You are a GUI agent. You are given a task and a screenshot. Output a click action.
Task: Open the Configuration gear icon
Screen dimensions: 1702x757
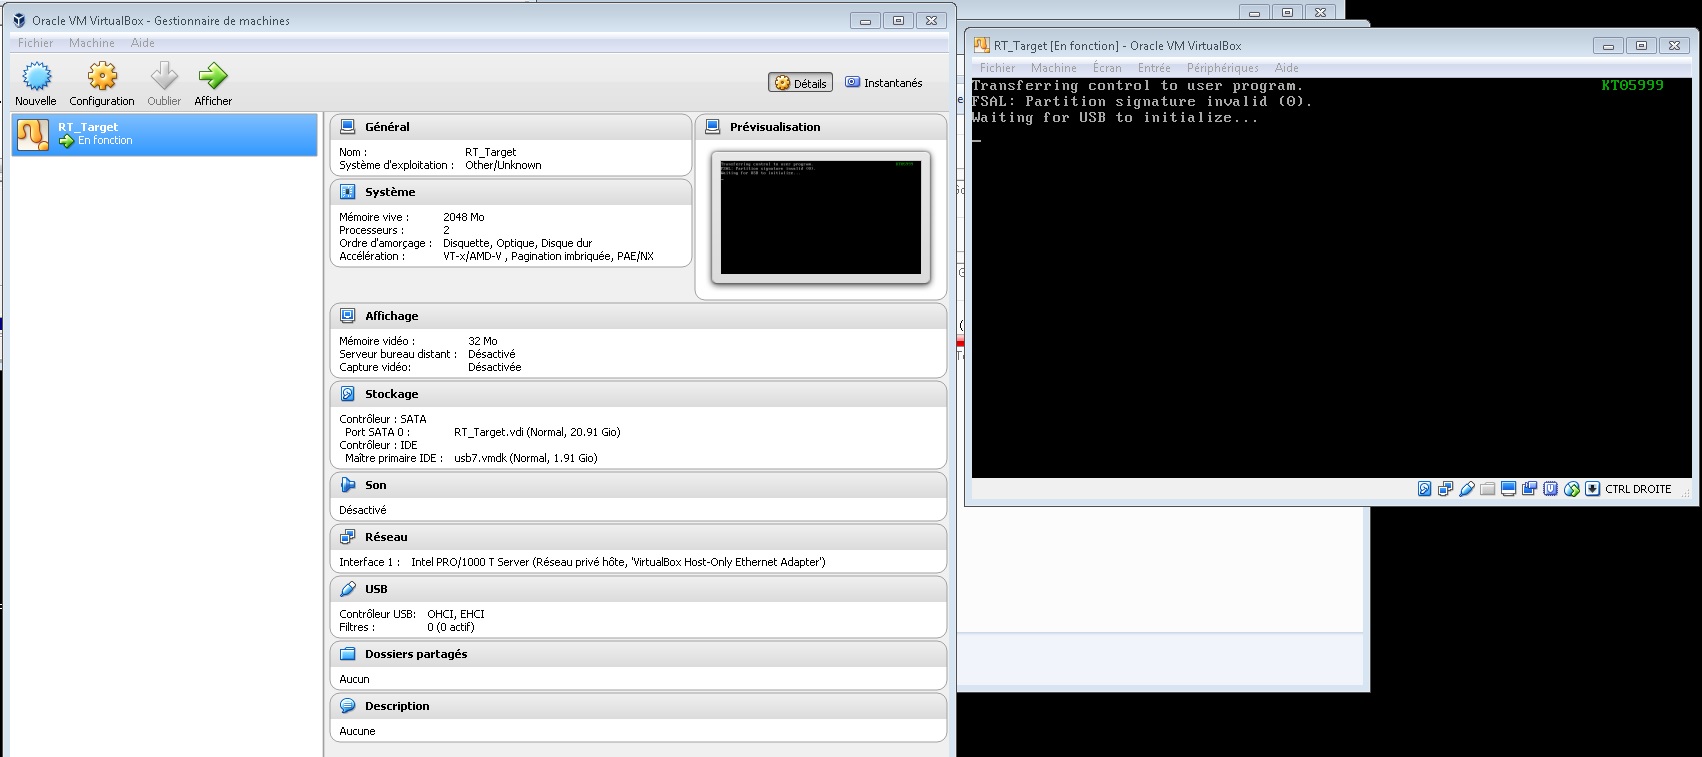click(x=102, y=76)
